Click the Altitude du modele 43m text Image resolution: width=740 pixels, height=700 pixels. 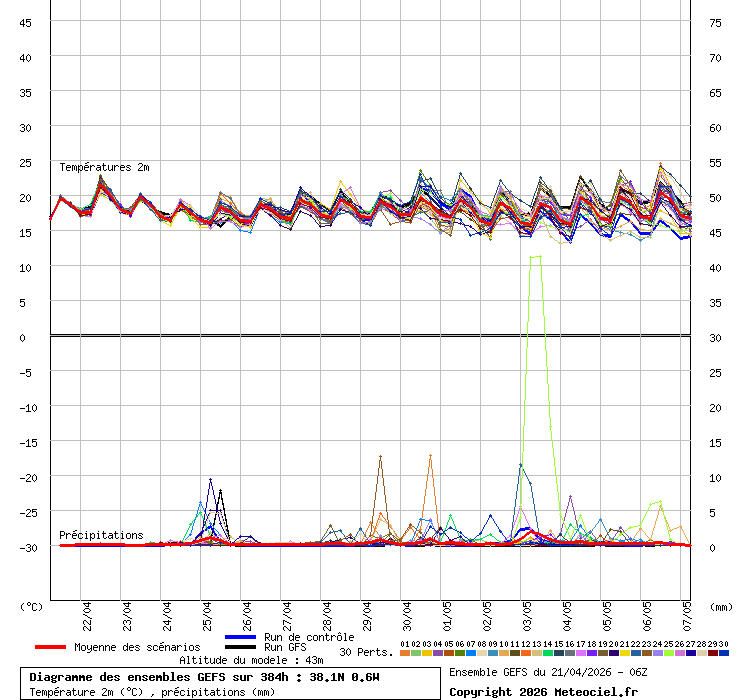[x=251, y=660]
